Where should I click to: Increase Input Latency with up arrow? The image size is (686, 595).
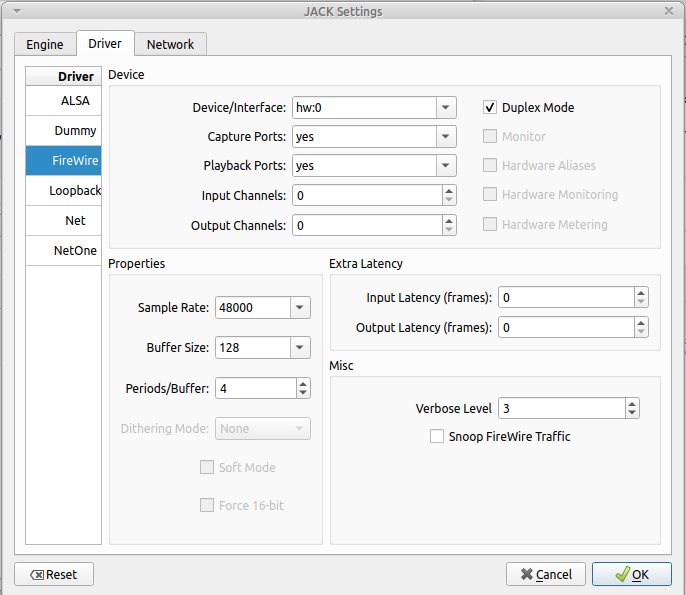pyautogui.click(x=641, y=293)
